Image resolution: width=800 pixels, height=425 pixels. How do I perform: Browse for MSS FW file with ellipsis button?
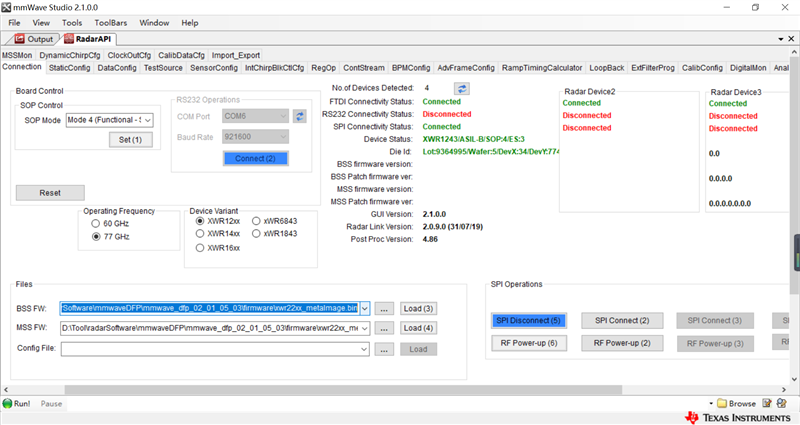[384, 329]
